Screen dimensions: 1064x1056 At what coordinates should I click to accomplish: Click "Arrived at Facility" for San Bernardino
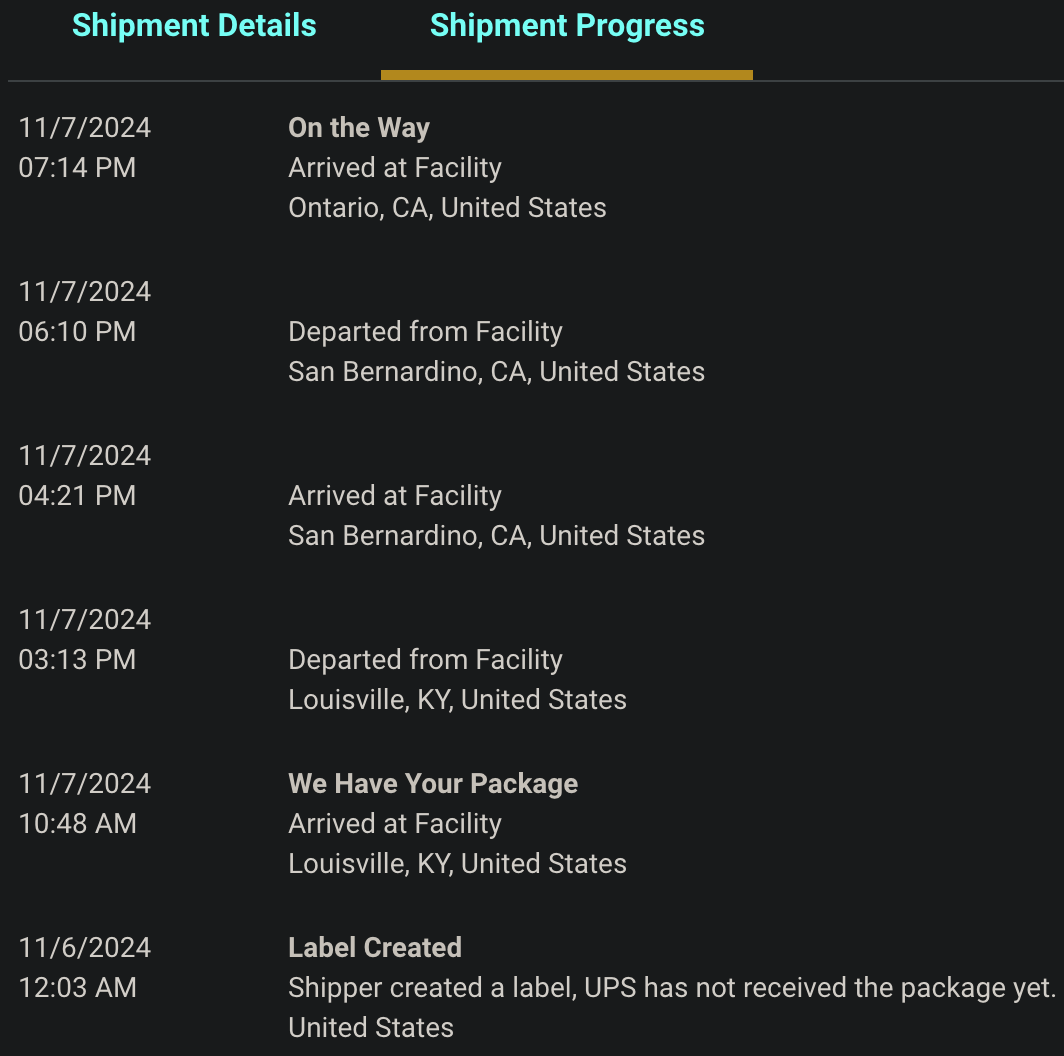point(395,496)
